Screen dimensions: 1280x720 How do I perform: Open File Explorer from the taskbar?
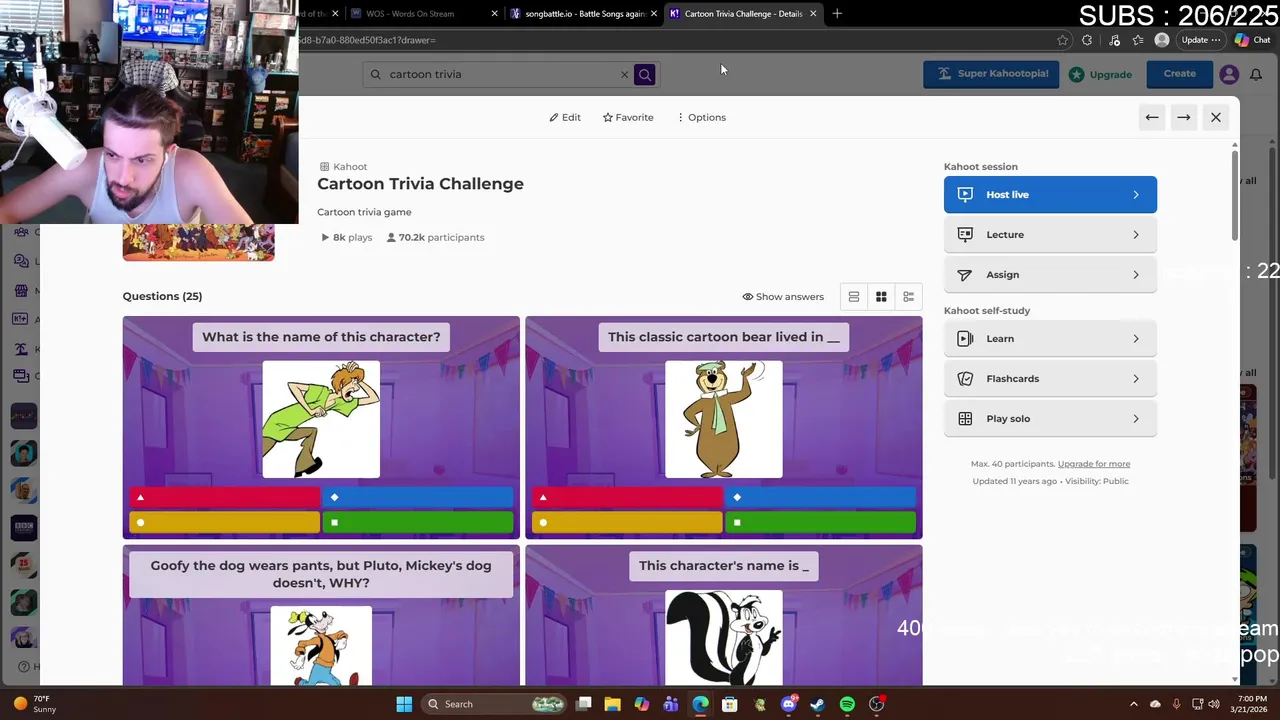tap(613, 704)
